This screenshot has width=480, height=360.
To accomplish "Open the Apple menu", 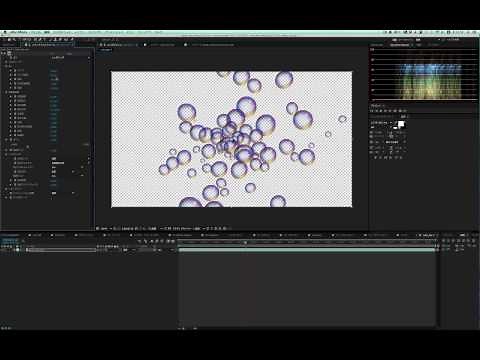I will click(x=5, y=33).
